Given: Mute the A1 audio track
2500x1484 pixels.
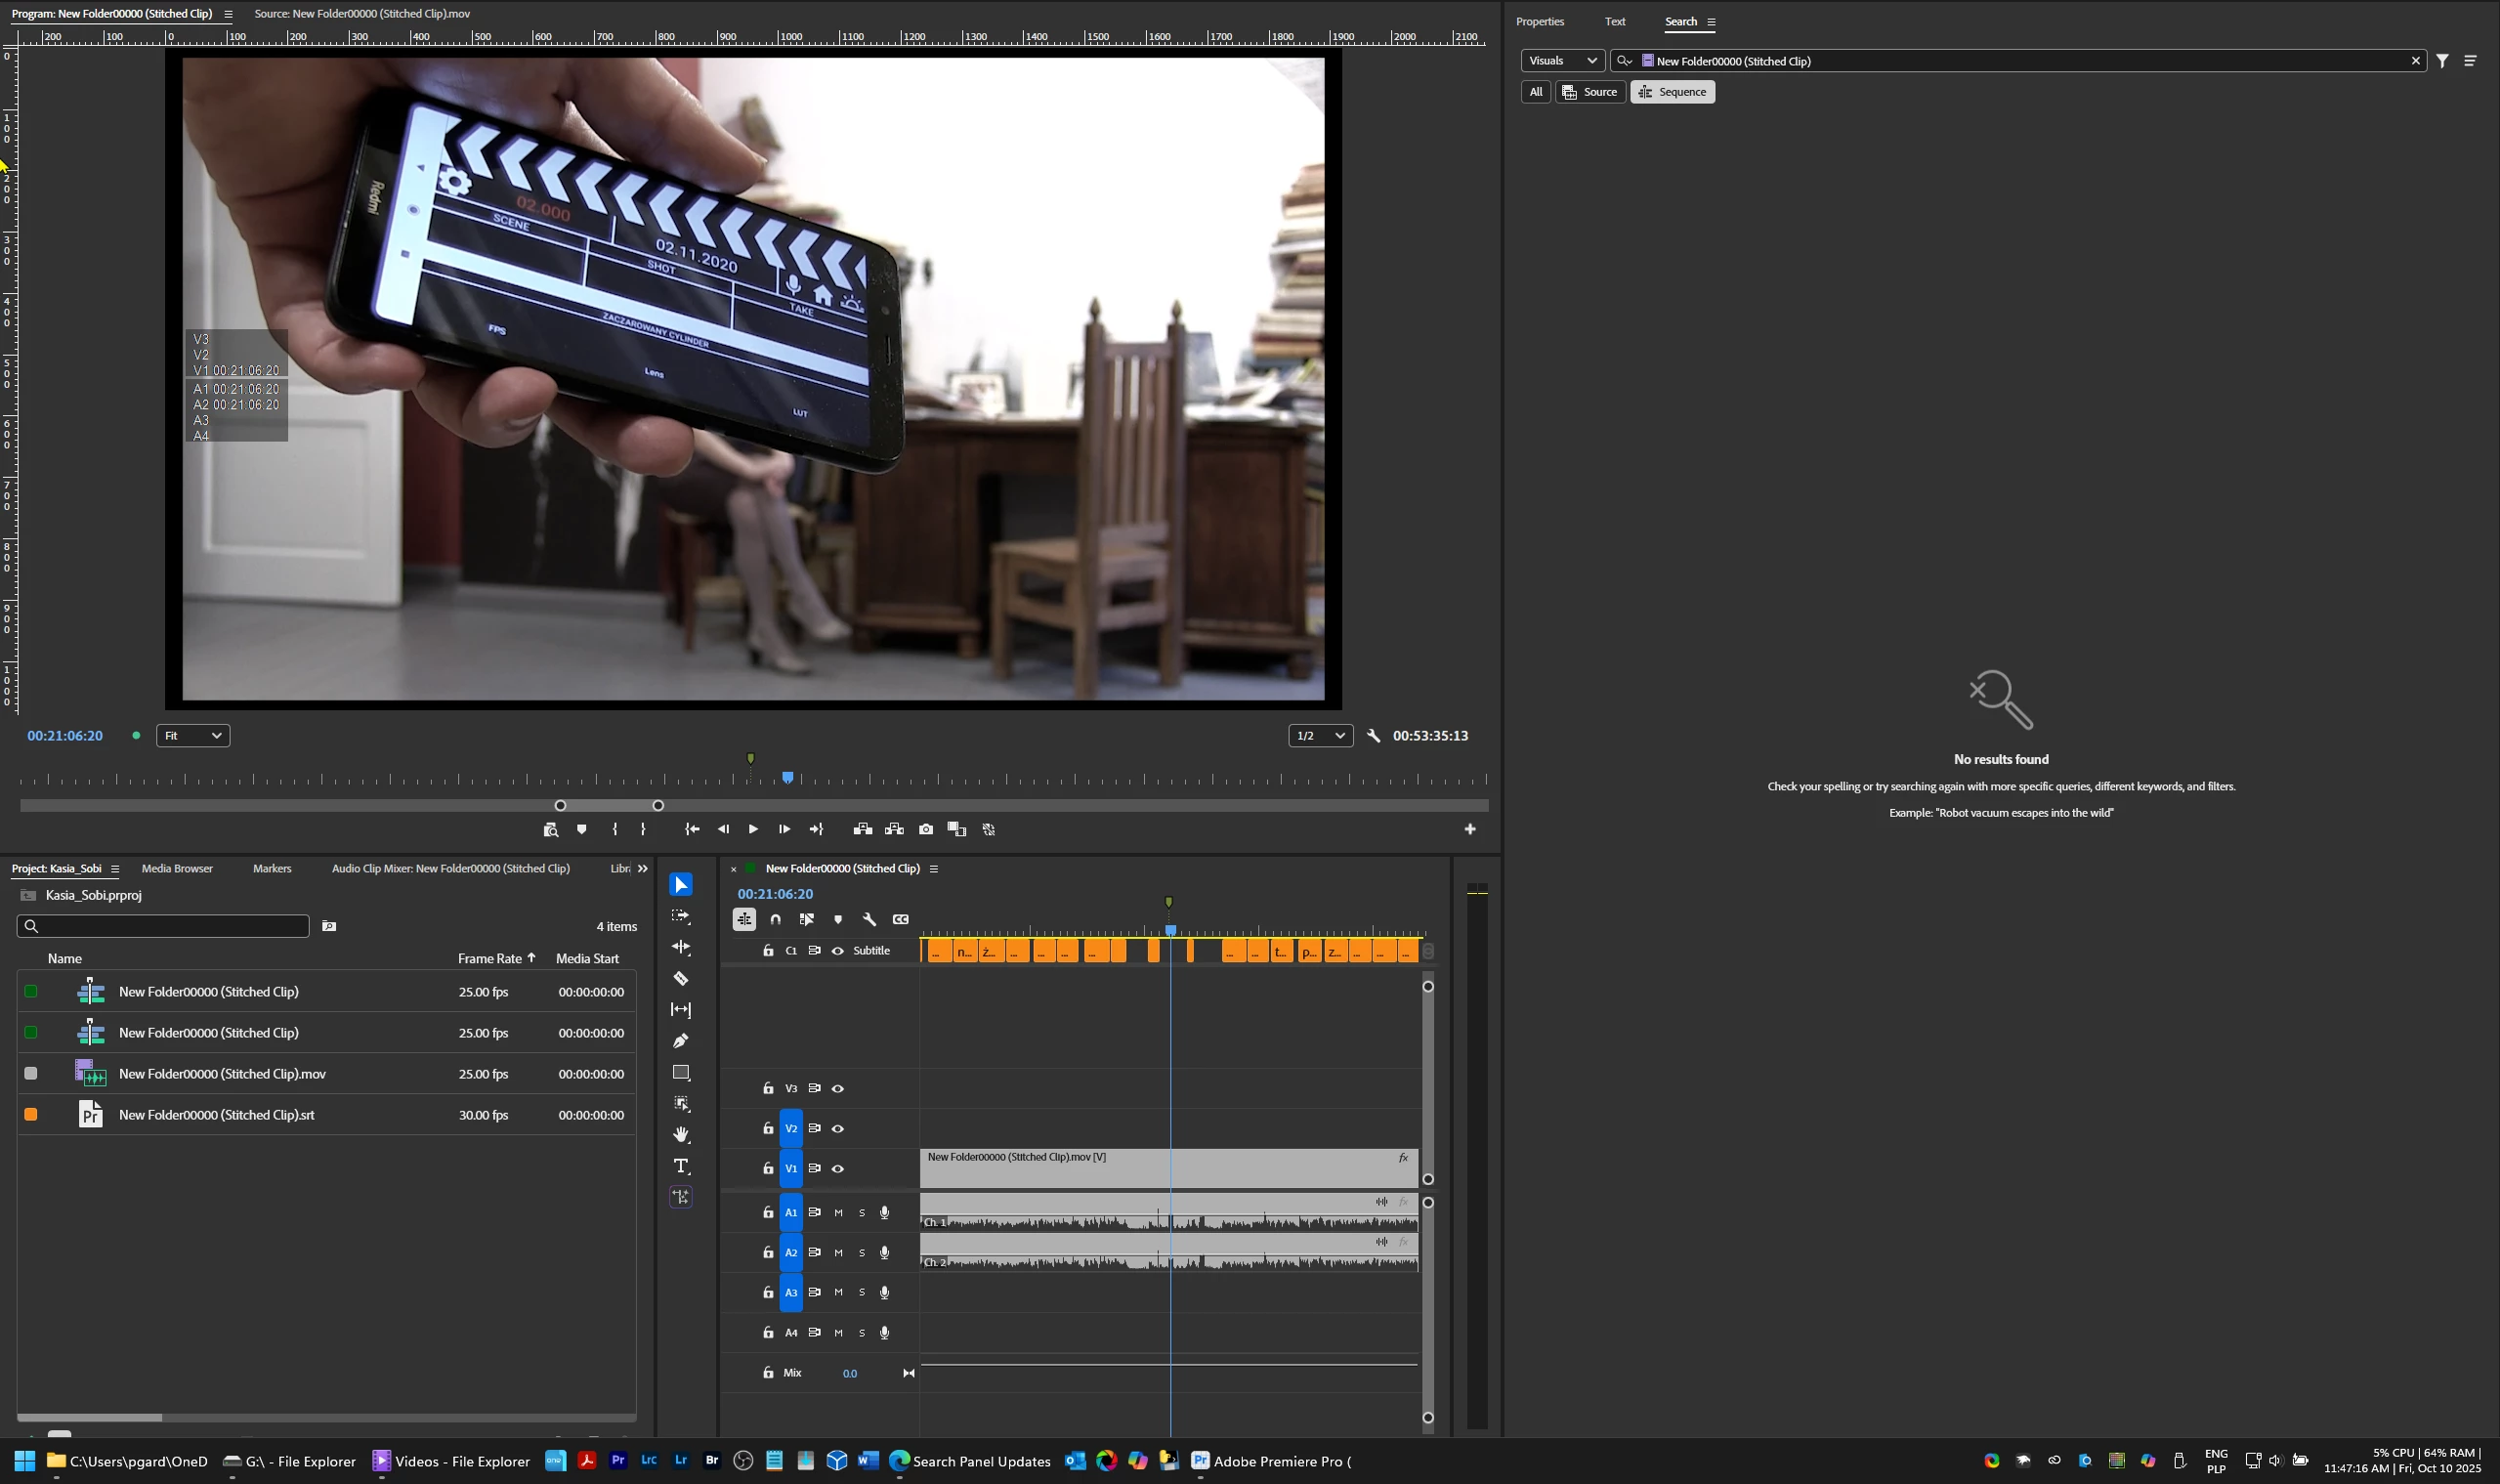Looking at the screenshot, I should pos(838,1213).
